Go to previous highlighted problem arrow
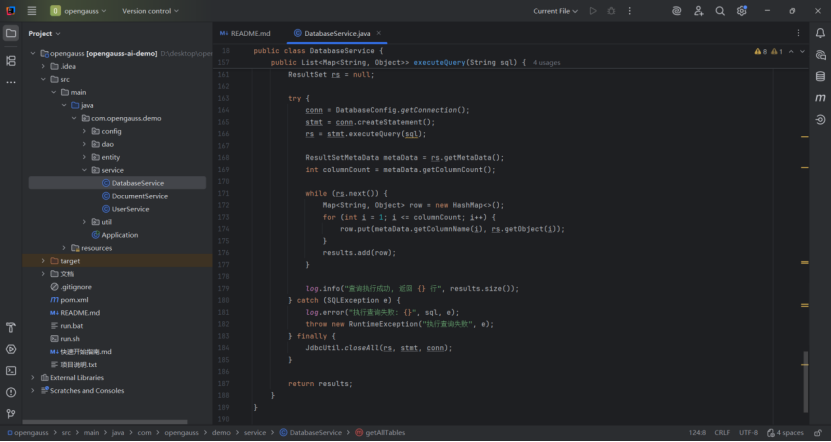This screenshot has width=831, height=442. [791, 51]
